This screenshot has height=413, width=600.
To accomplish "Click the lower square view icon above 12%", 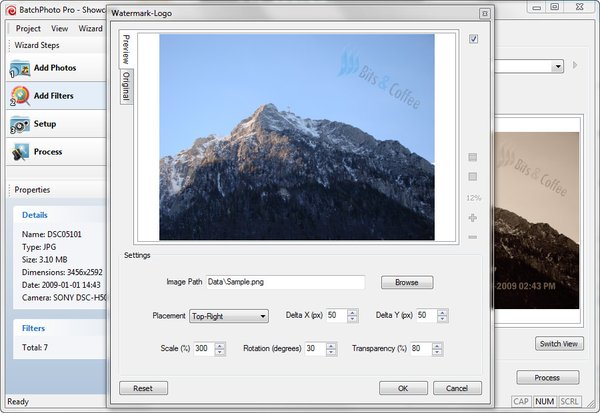I will [473, 176].
